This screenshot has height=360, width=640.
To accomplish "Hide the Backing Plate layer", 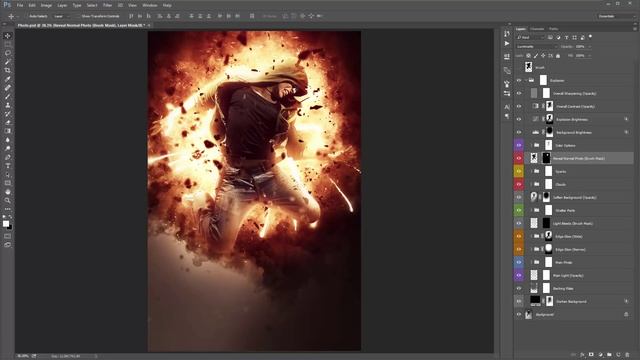I will [519, 289].
